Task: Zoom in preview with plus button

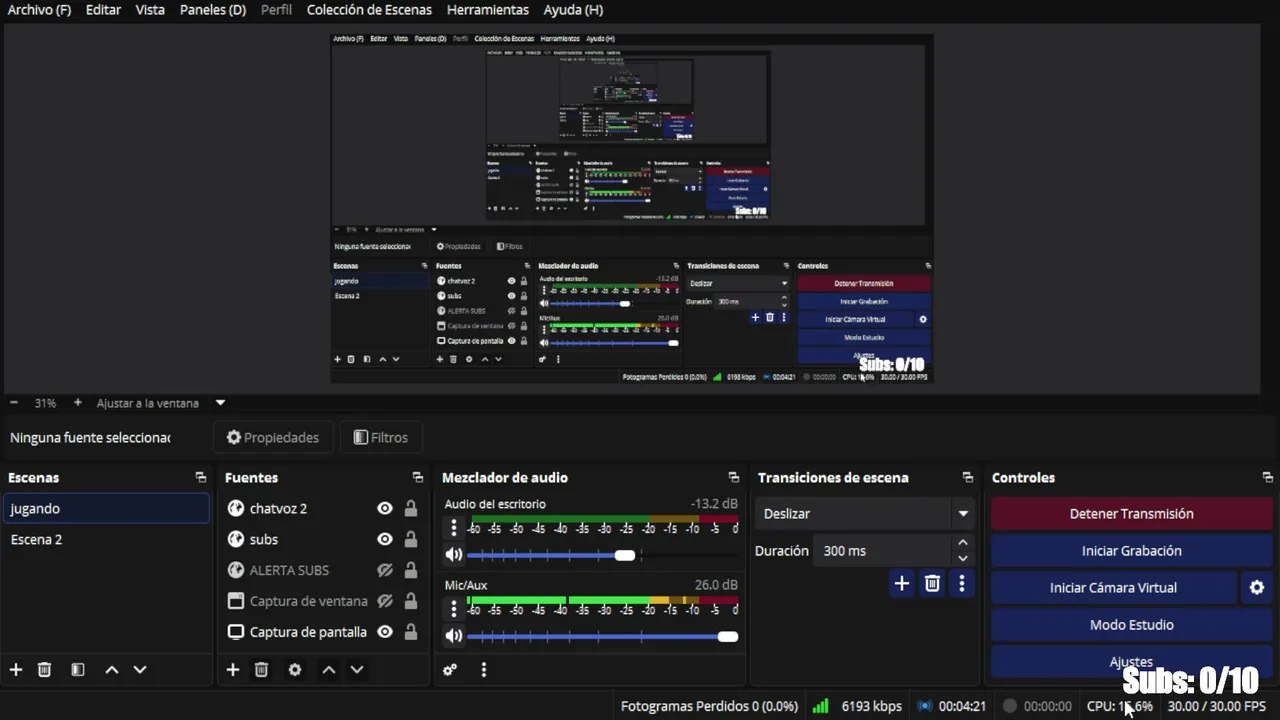Action: (x=77, y=403)
